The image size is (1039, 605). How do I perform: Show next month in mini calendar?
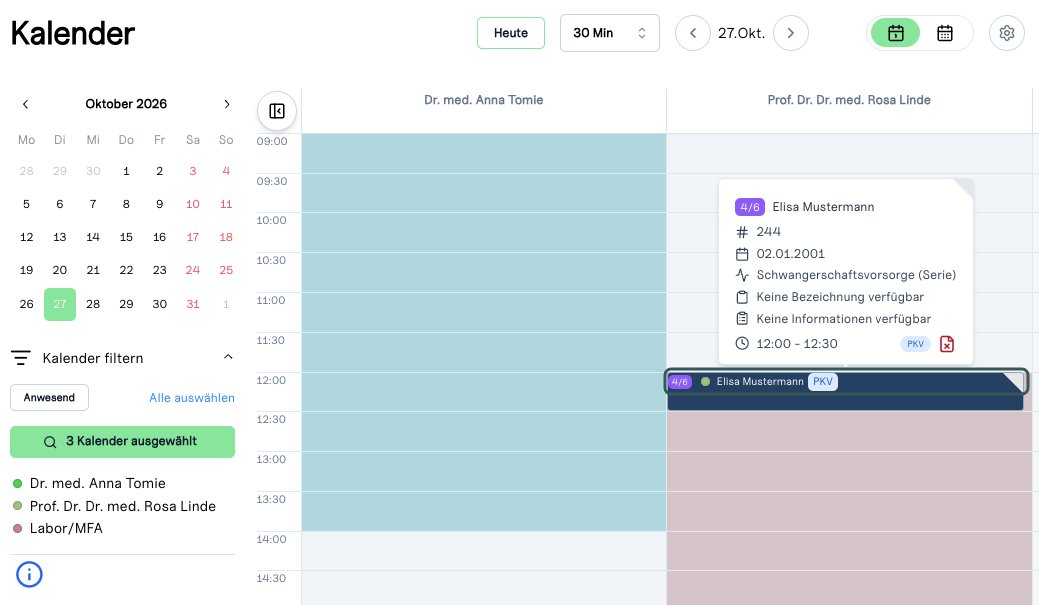227,104
